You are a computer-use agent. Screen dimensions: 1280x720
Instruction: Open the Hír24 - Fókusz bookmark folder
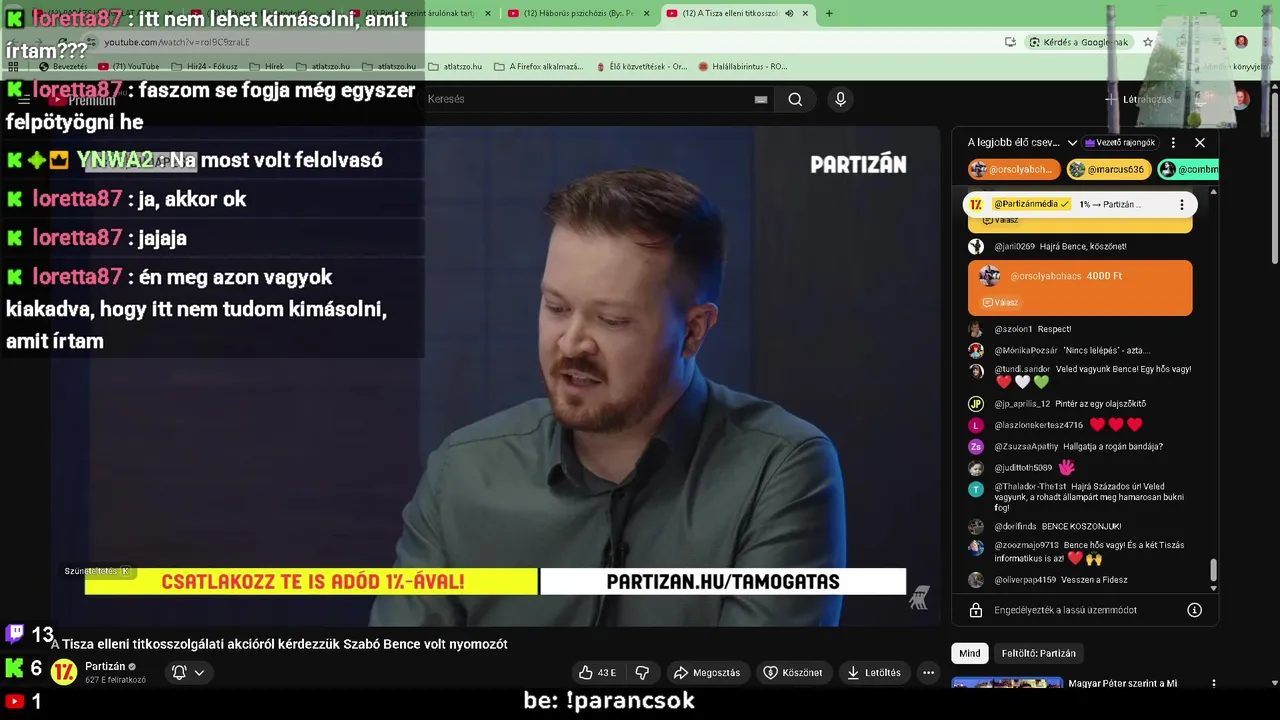(x=204, y=67)
